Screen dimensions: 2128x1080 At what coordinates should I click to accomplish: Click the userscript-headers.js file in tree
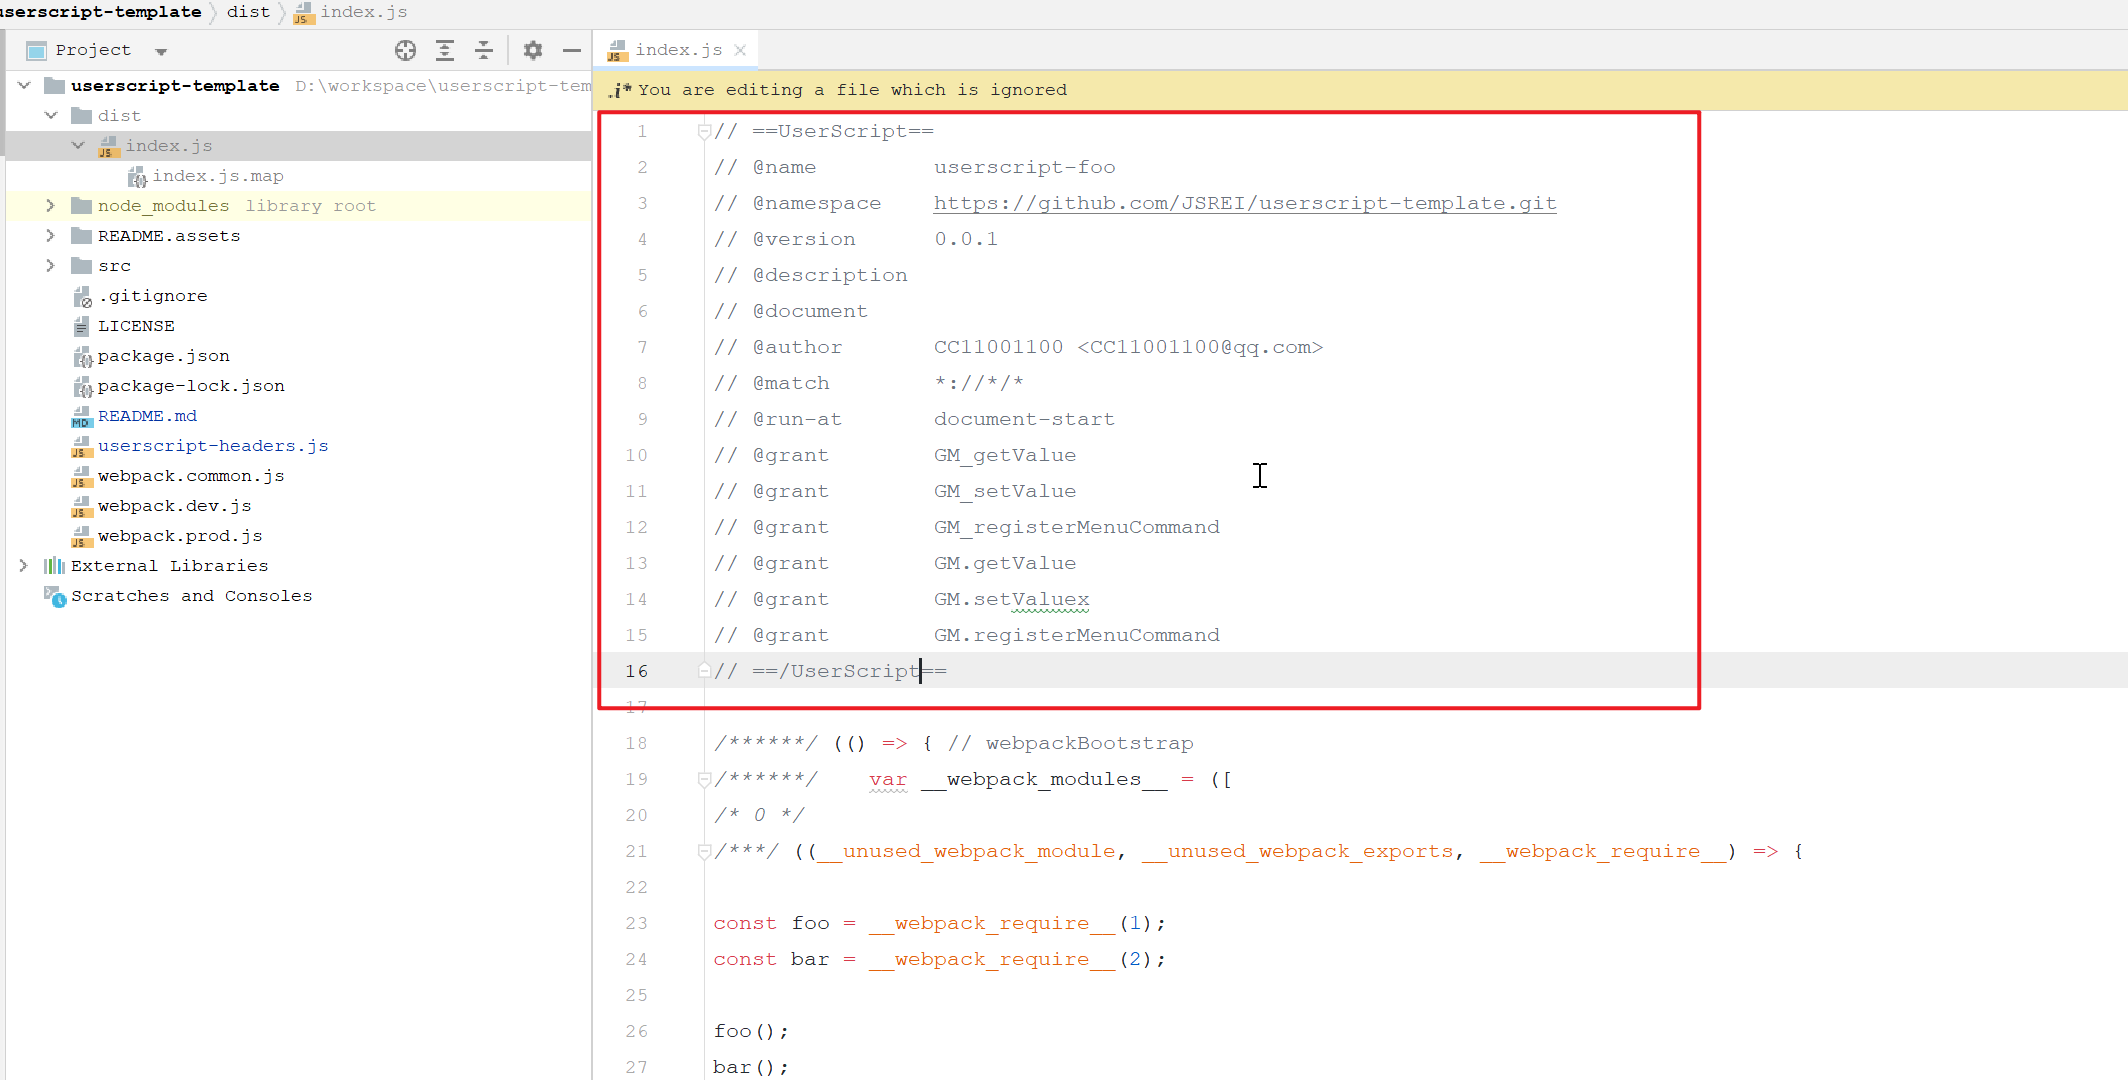pyautogui.click(x=213, y=444)
